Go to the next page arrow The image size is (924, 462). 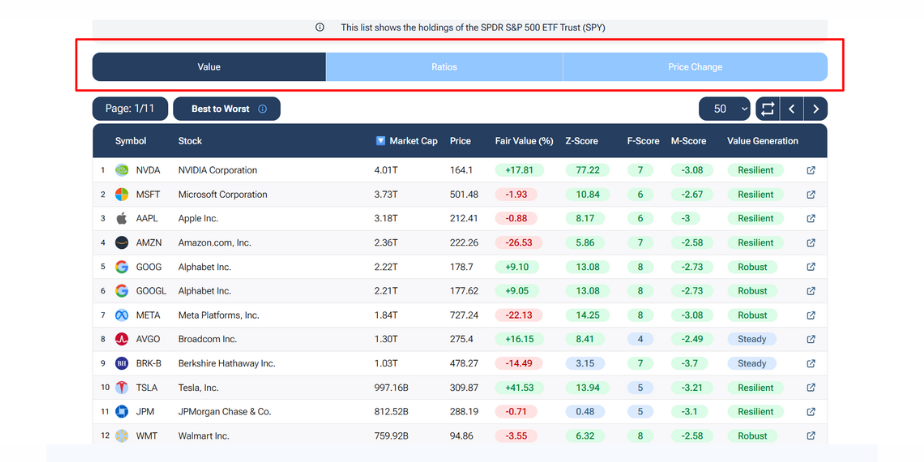pos(816,109)
